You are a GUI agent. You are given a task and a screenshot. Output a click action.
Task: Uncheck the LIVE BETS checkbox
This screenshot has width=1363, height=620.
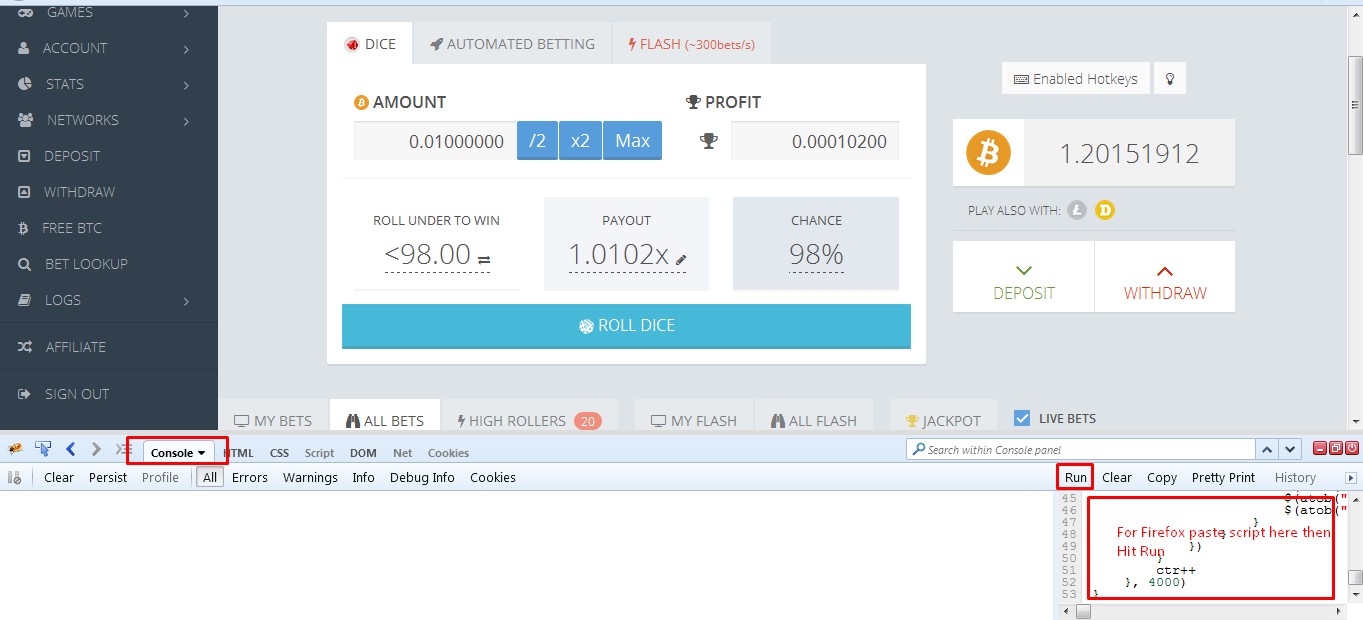click(x=1024, y=418)
